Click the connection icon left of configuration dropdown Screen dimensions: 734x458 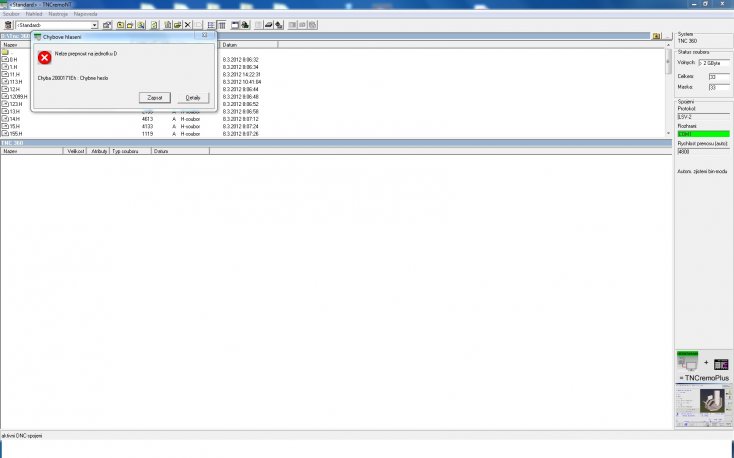8,24
